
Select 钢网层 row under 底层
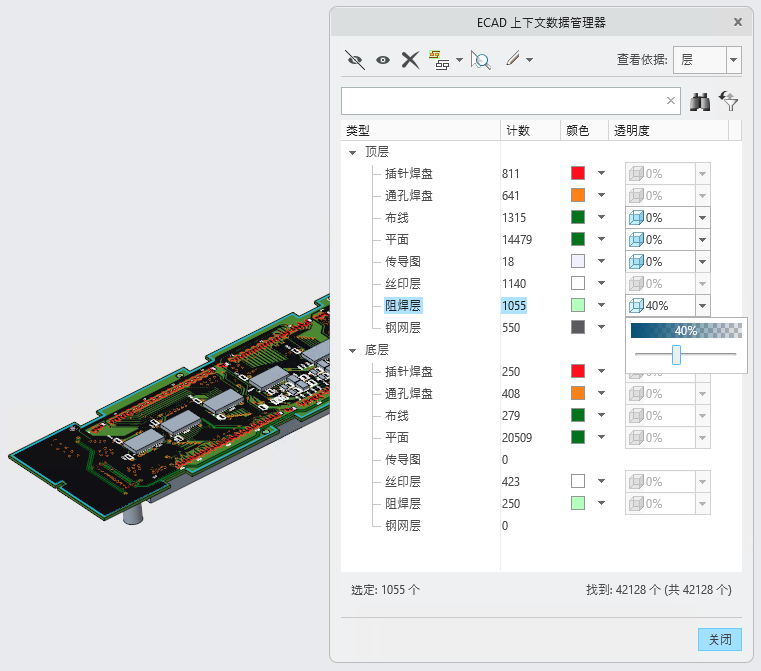pyautogui.click(x=402, y=525)
